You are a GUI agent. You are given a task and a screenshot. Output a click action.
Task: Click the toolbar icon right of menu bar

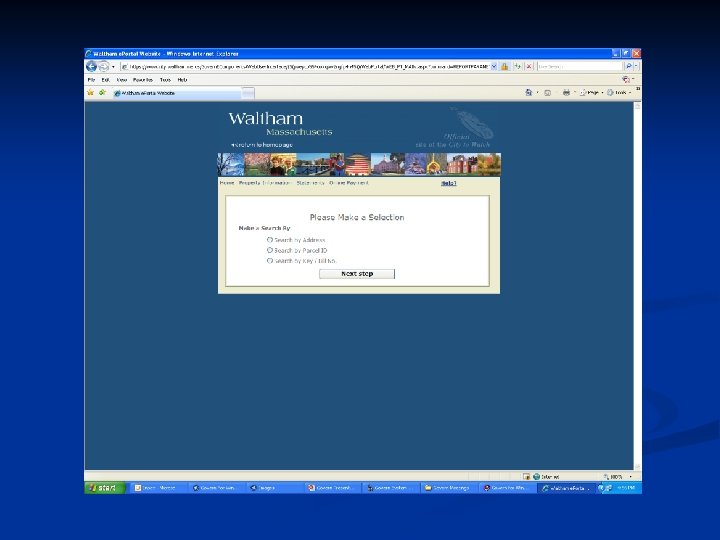point(626,80)
